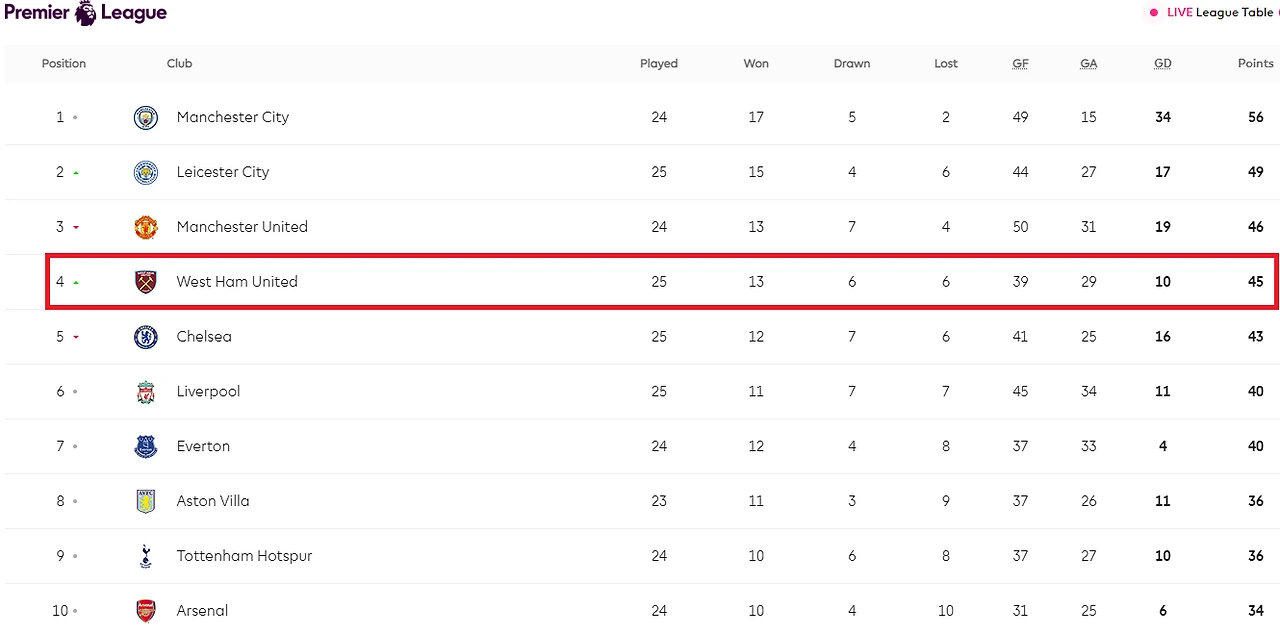Click the Leicester City club crest
This screenshot has height=634, width=1280.
[x=146, y=173]
